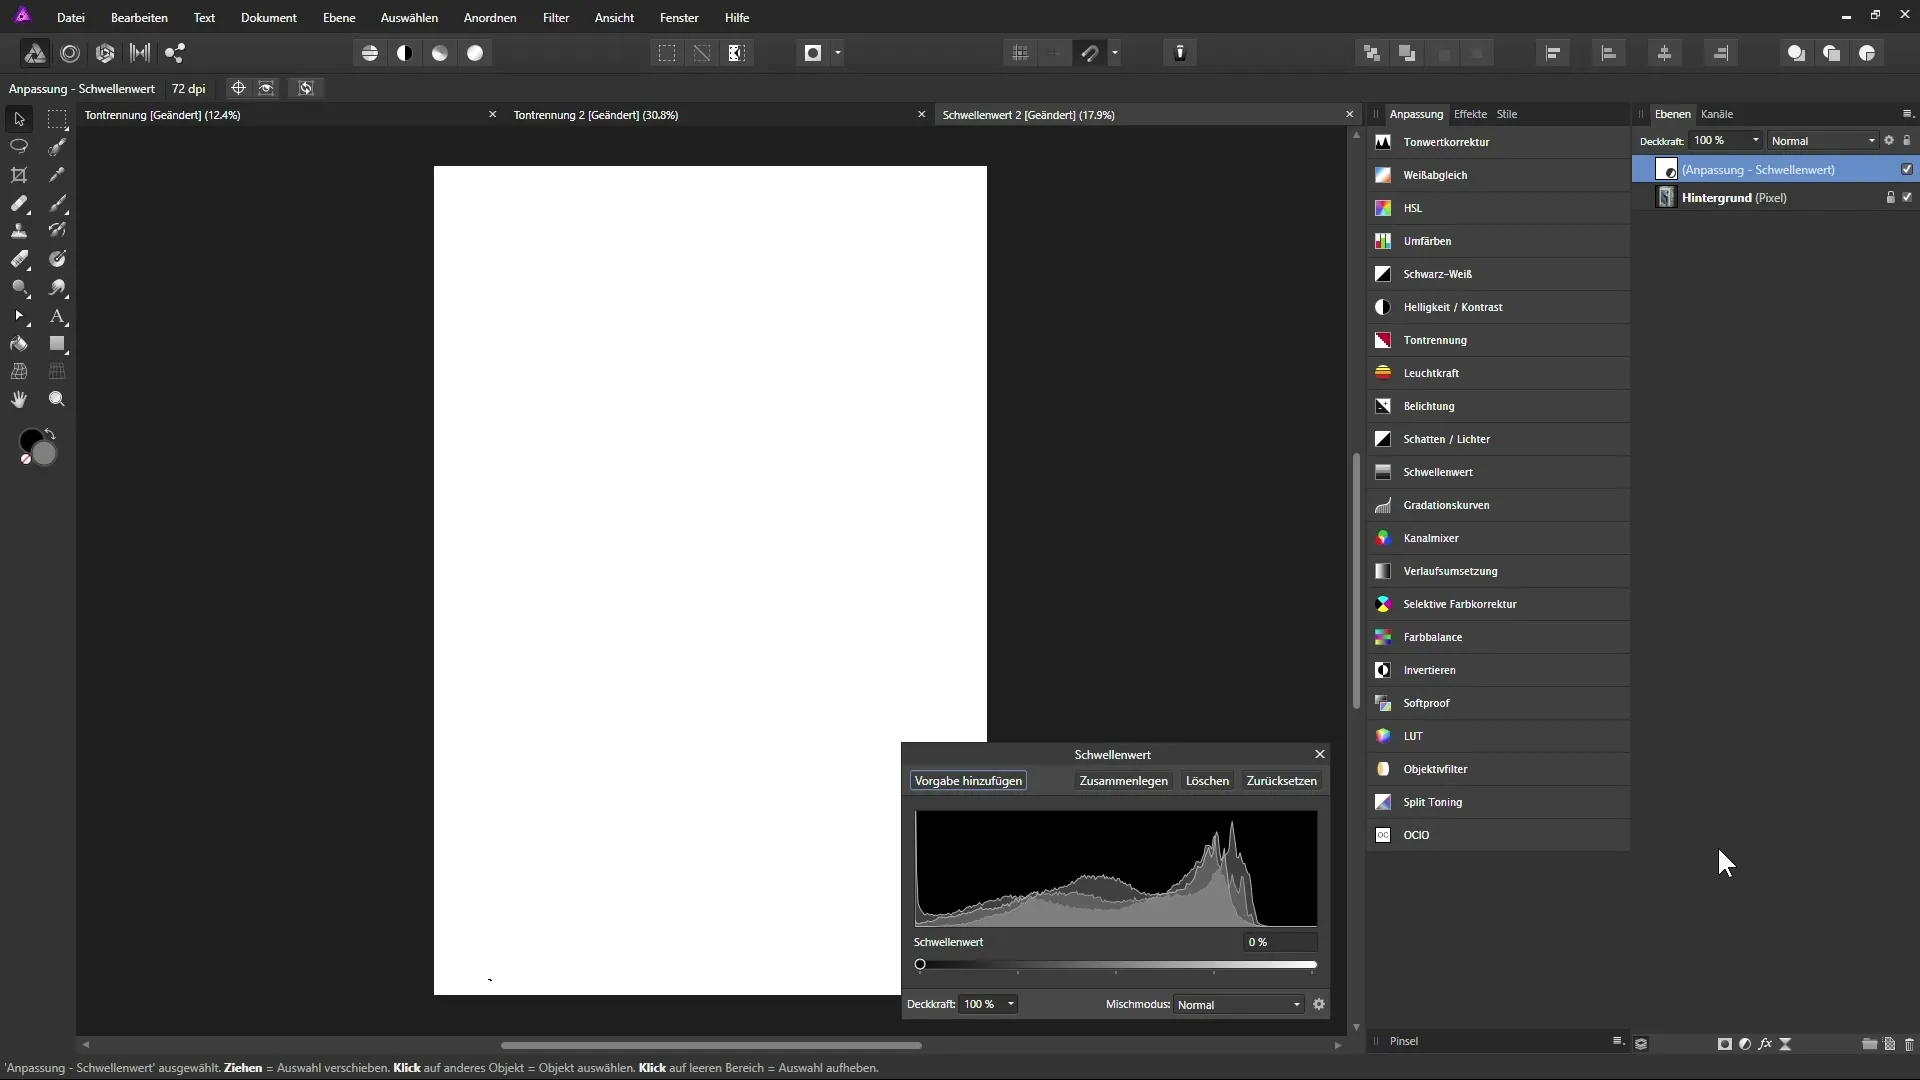Click Löschen button in dialog
Image resolution: width=1920 pixels, height=1080 pixels.
[1207, 781]
